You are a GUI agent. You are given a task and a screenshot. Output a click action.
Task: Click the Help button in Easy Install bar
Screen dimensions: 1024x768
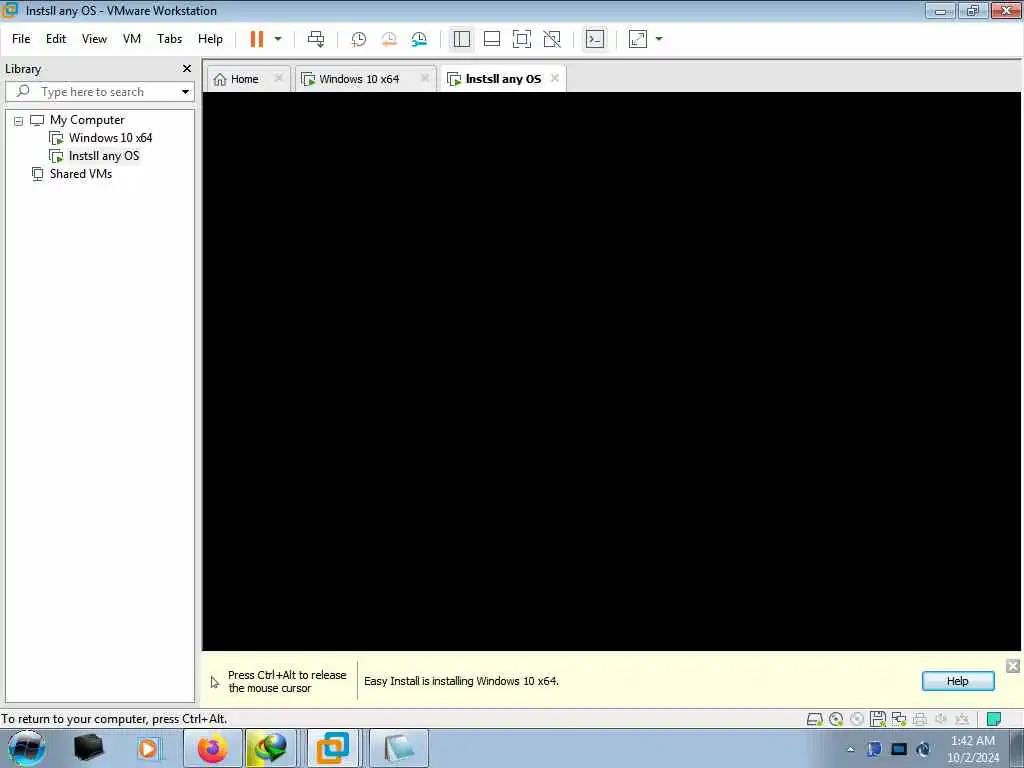pyautogui.click(x=957, y=681)
